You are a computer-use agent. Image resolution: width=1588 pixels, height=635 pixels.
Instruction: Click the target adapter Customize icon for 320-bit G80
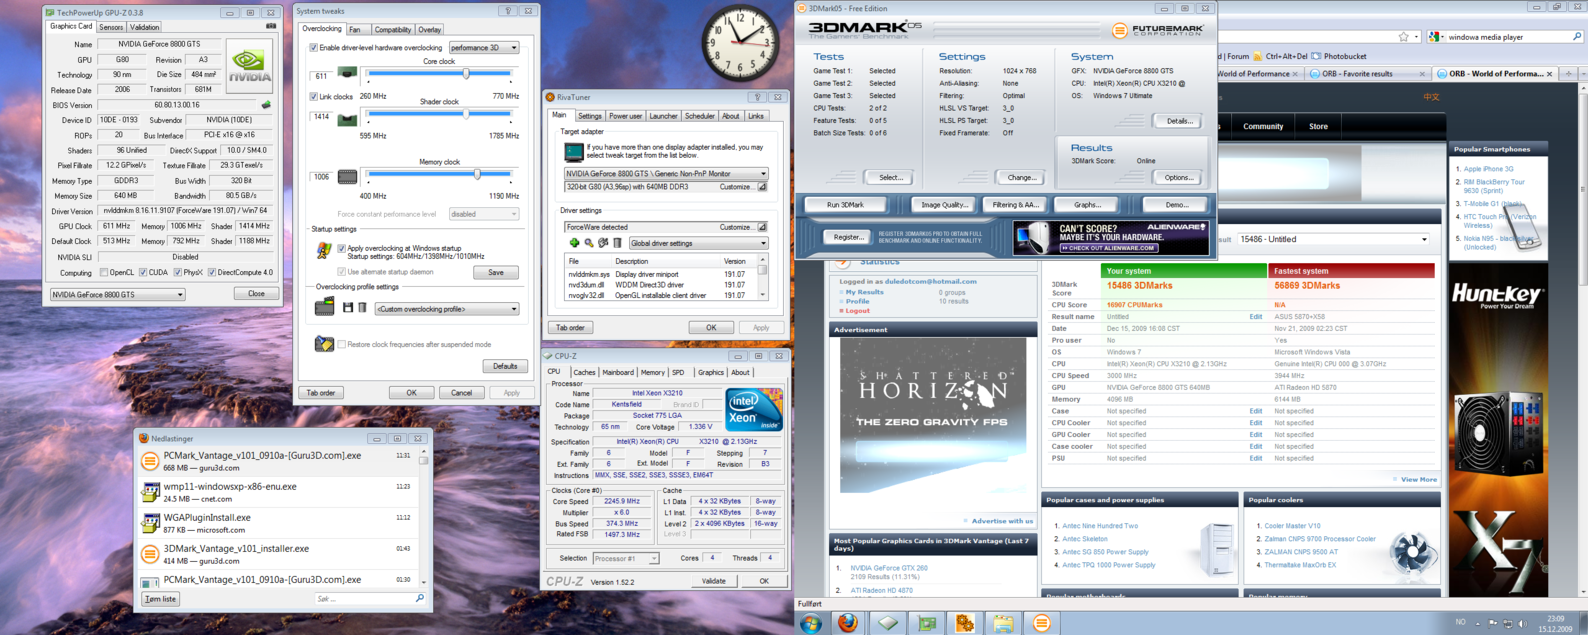(762, 187)
